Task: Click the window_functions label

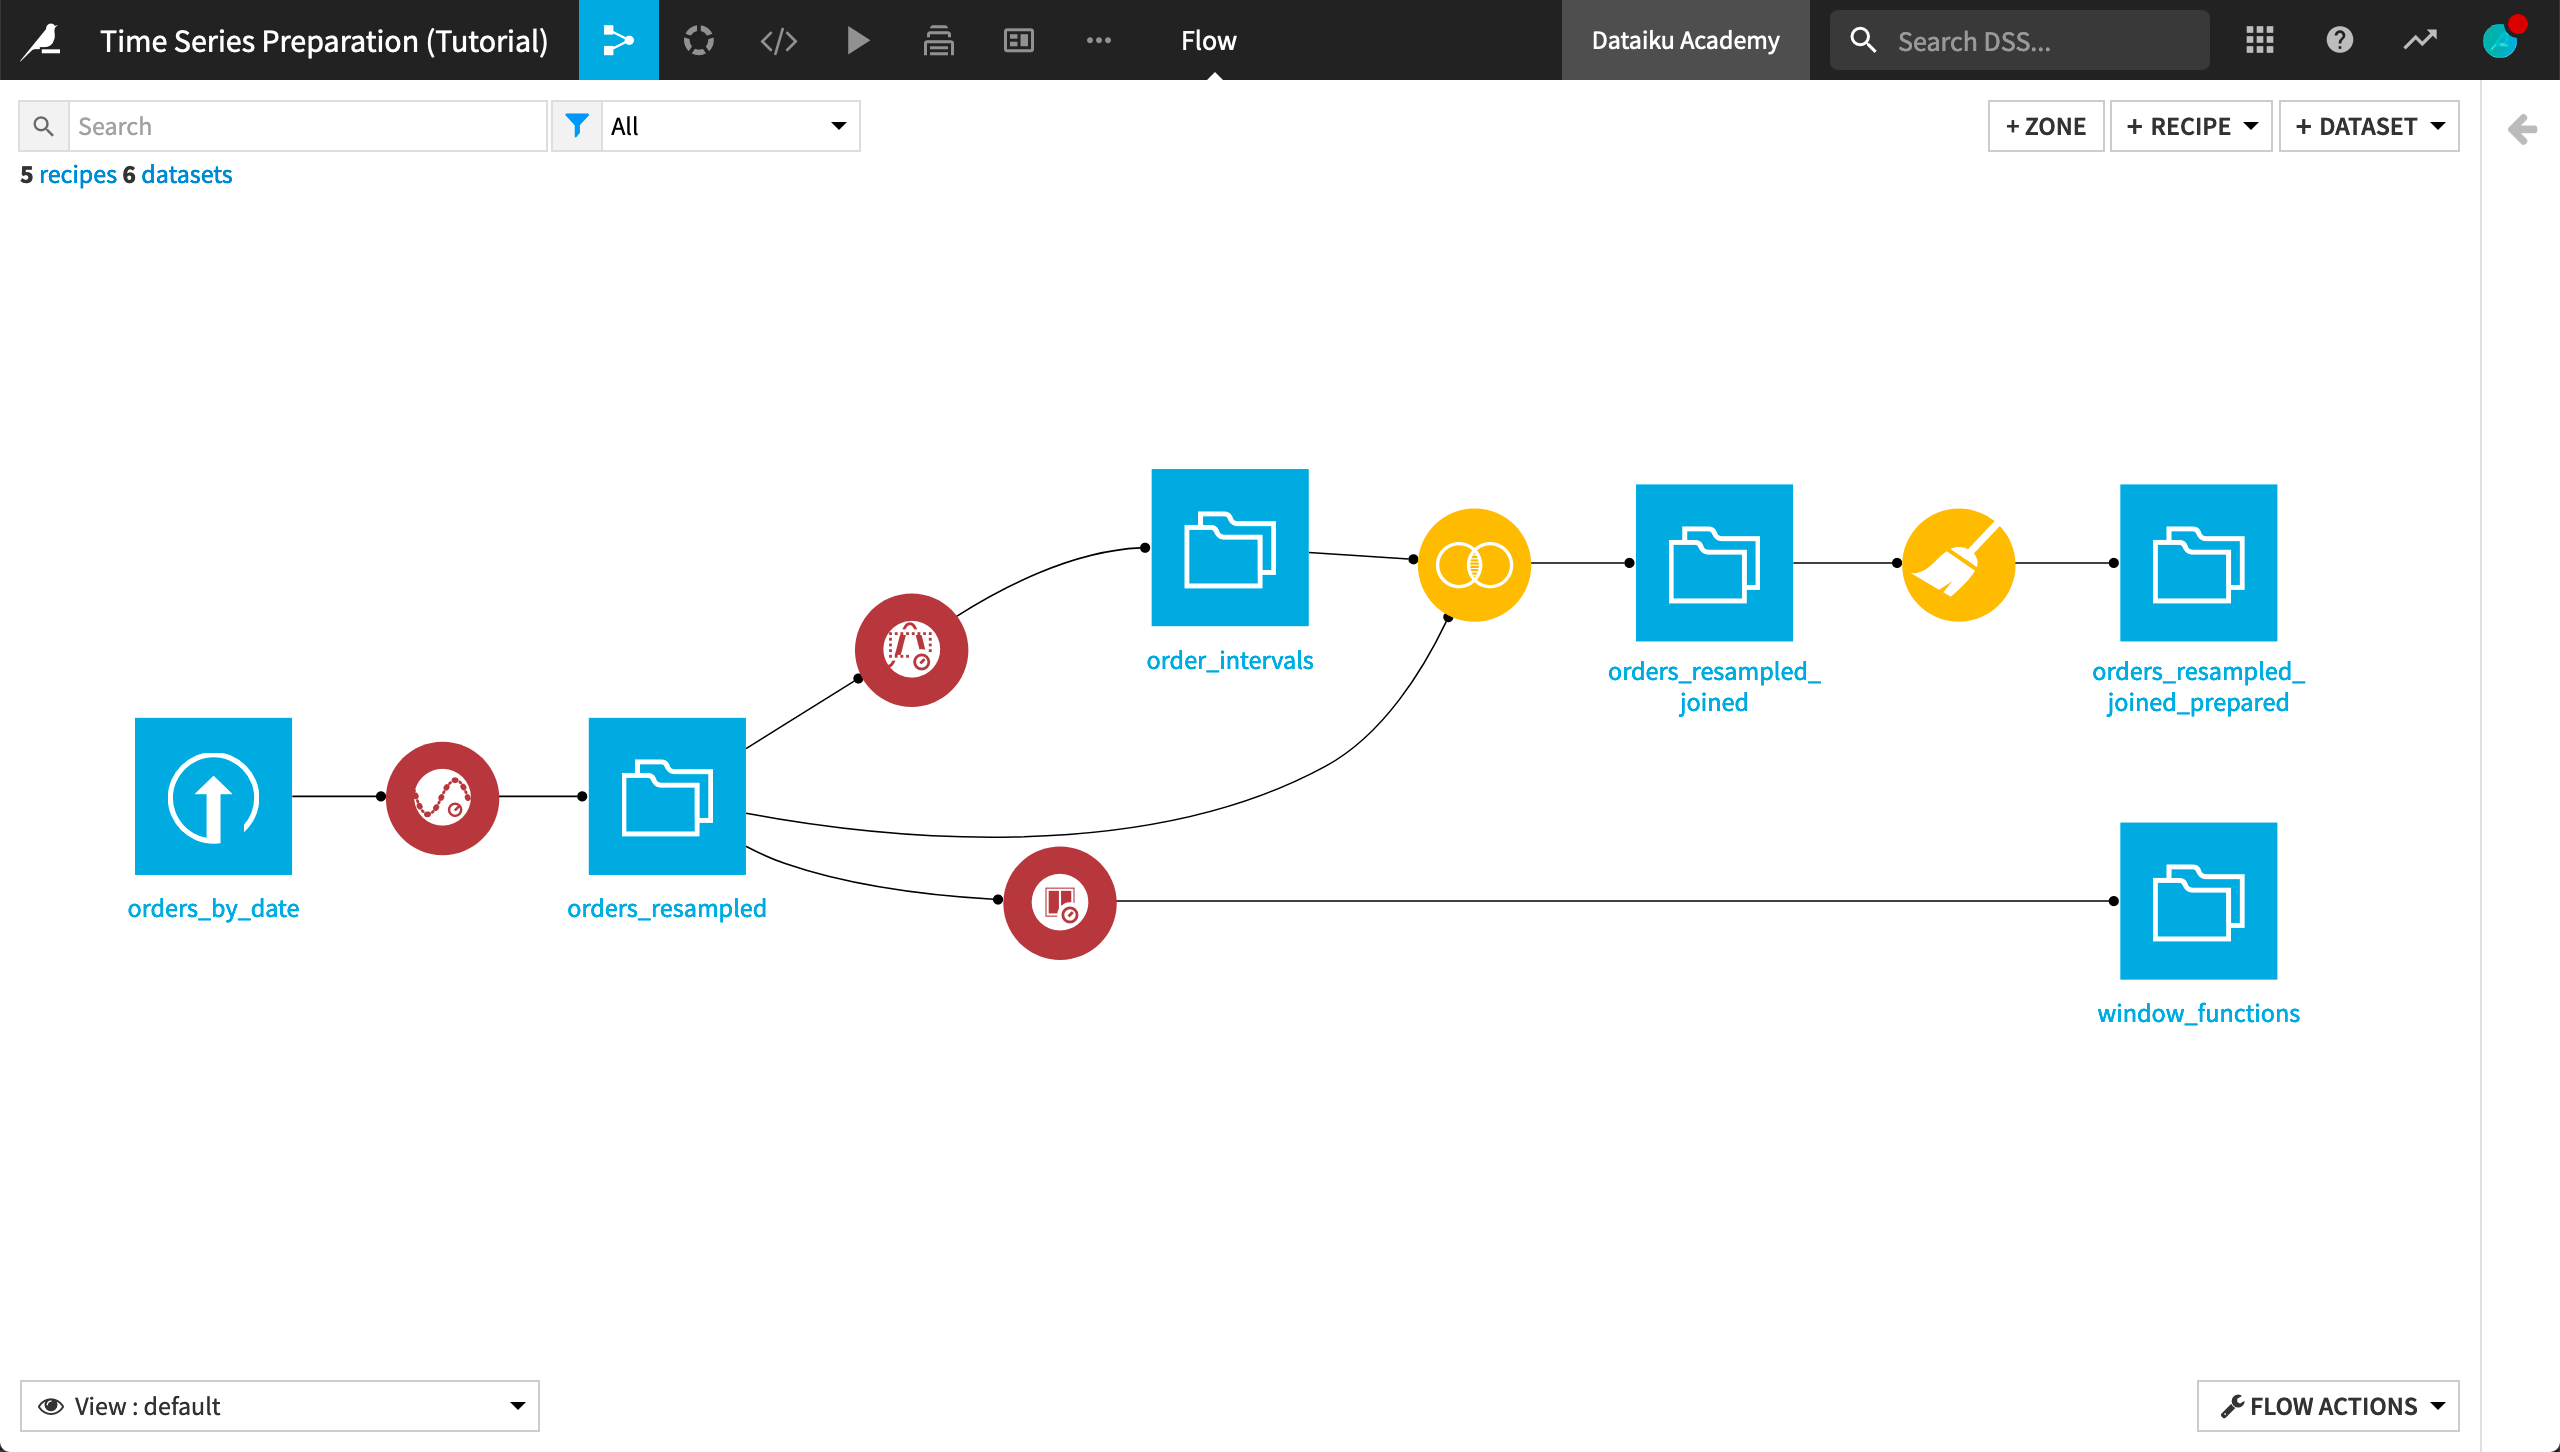Action: coord(2198,1013)
